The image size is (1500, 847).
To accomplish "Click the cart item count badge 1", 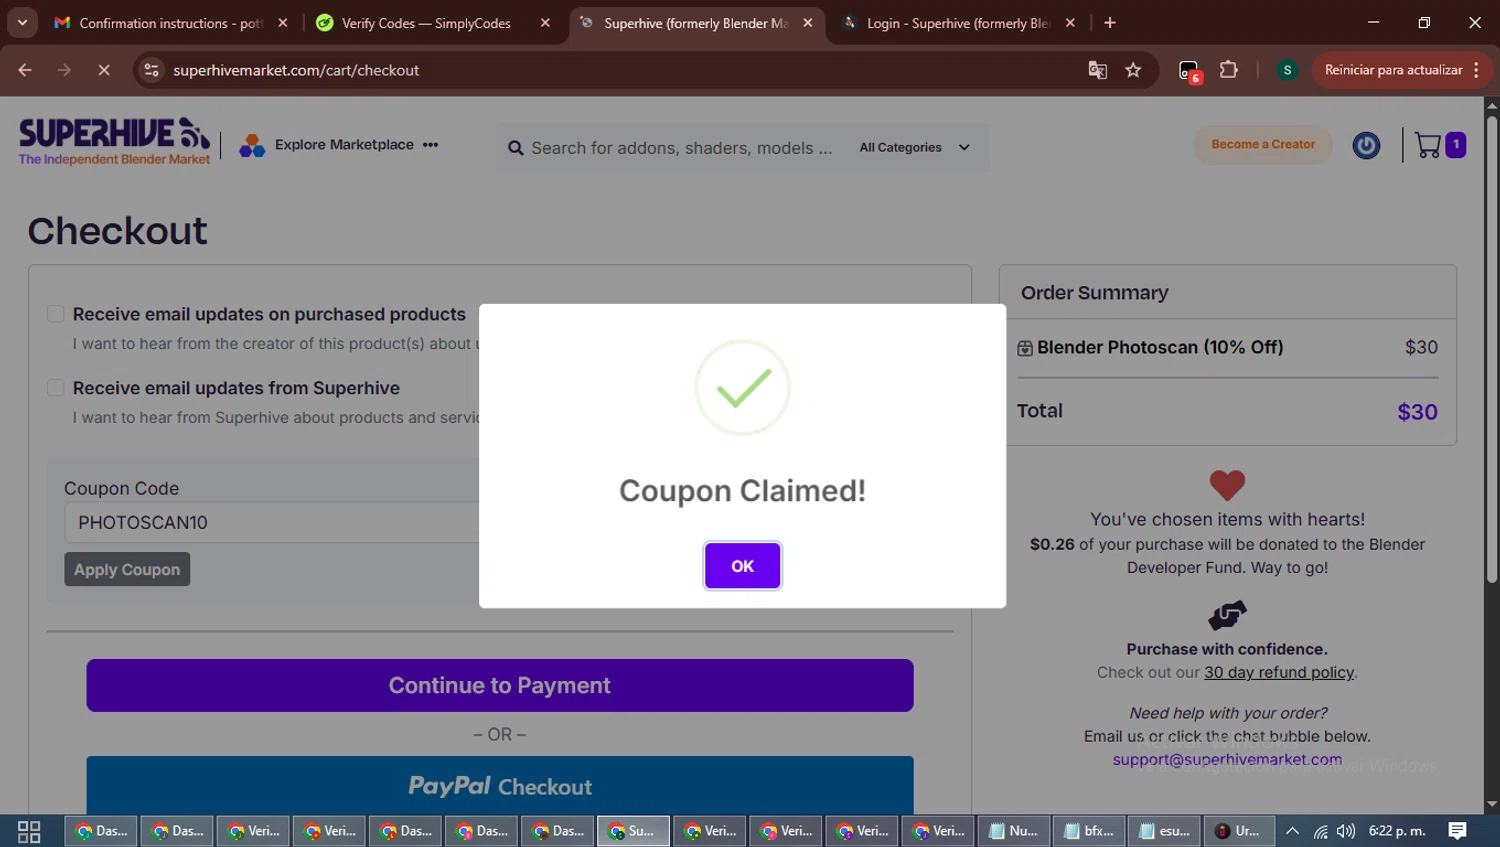I will [x=1456, y=145].
